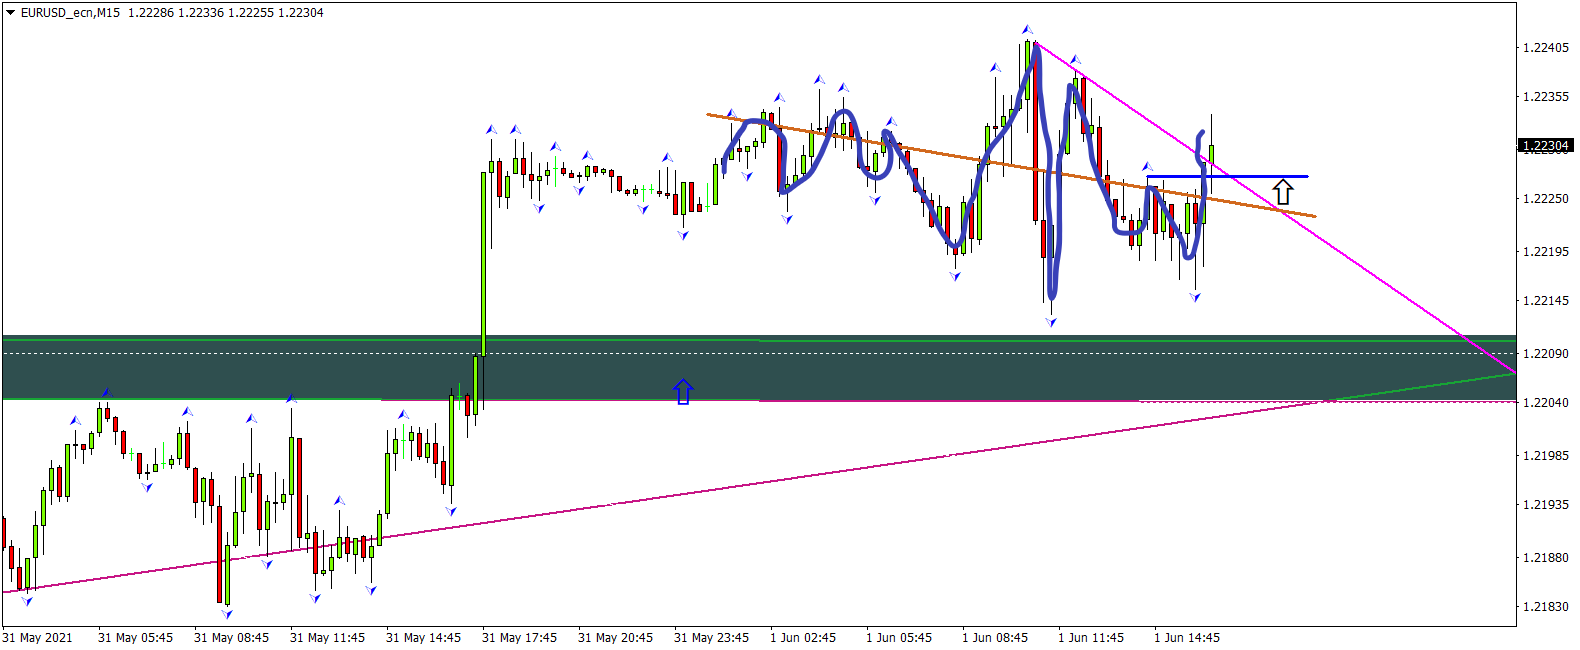Click the 31 May 23:45 time label
Image resolution: width=1580 pixels, height=650 pixels.
click(x=711, y=637)
